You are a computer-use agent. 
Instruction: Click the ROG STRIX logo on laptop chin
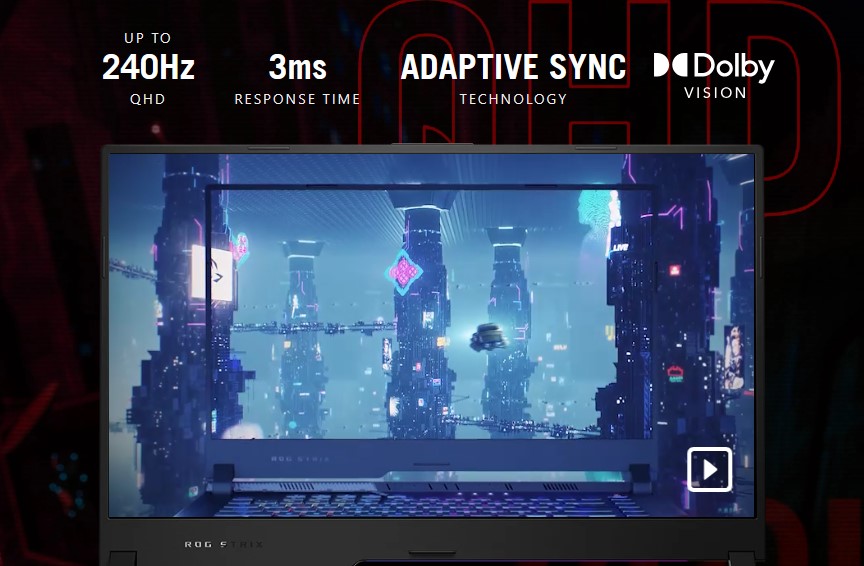click(224, 545)
